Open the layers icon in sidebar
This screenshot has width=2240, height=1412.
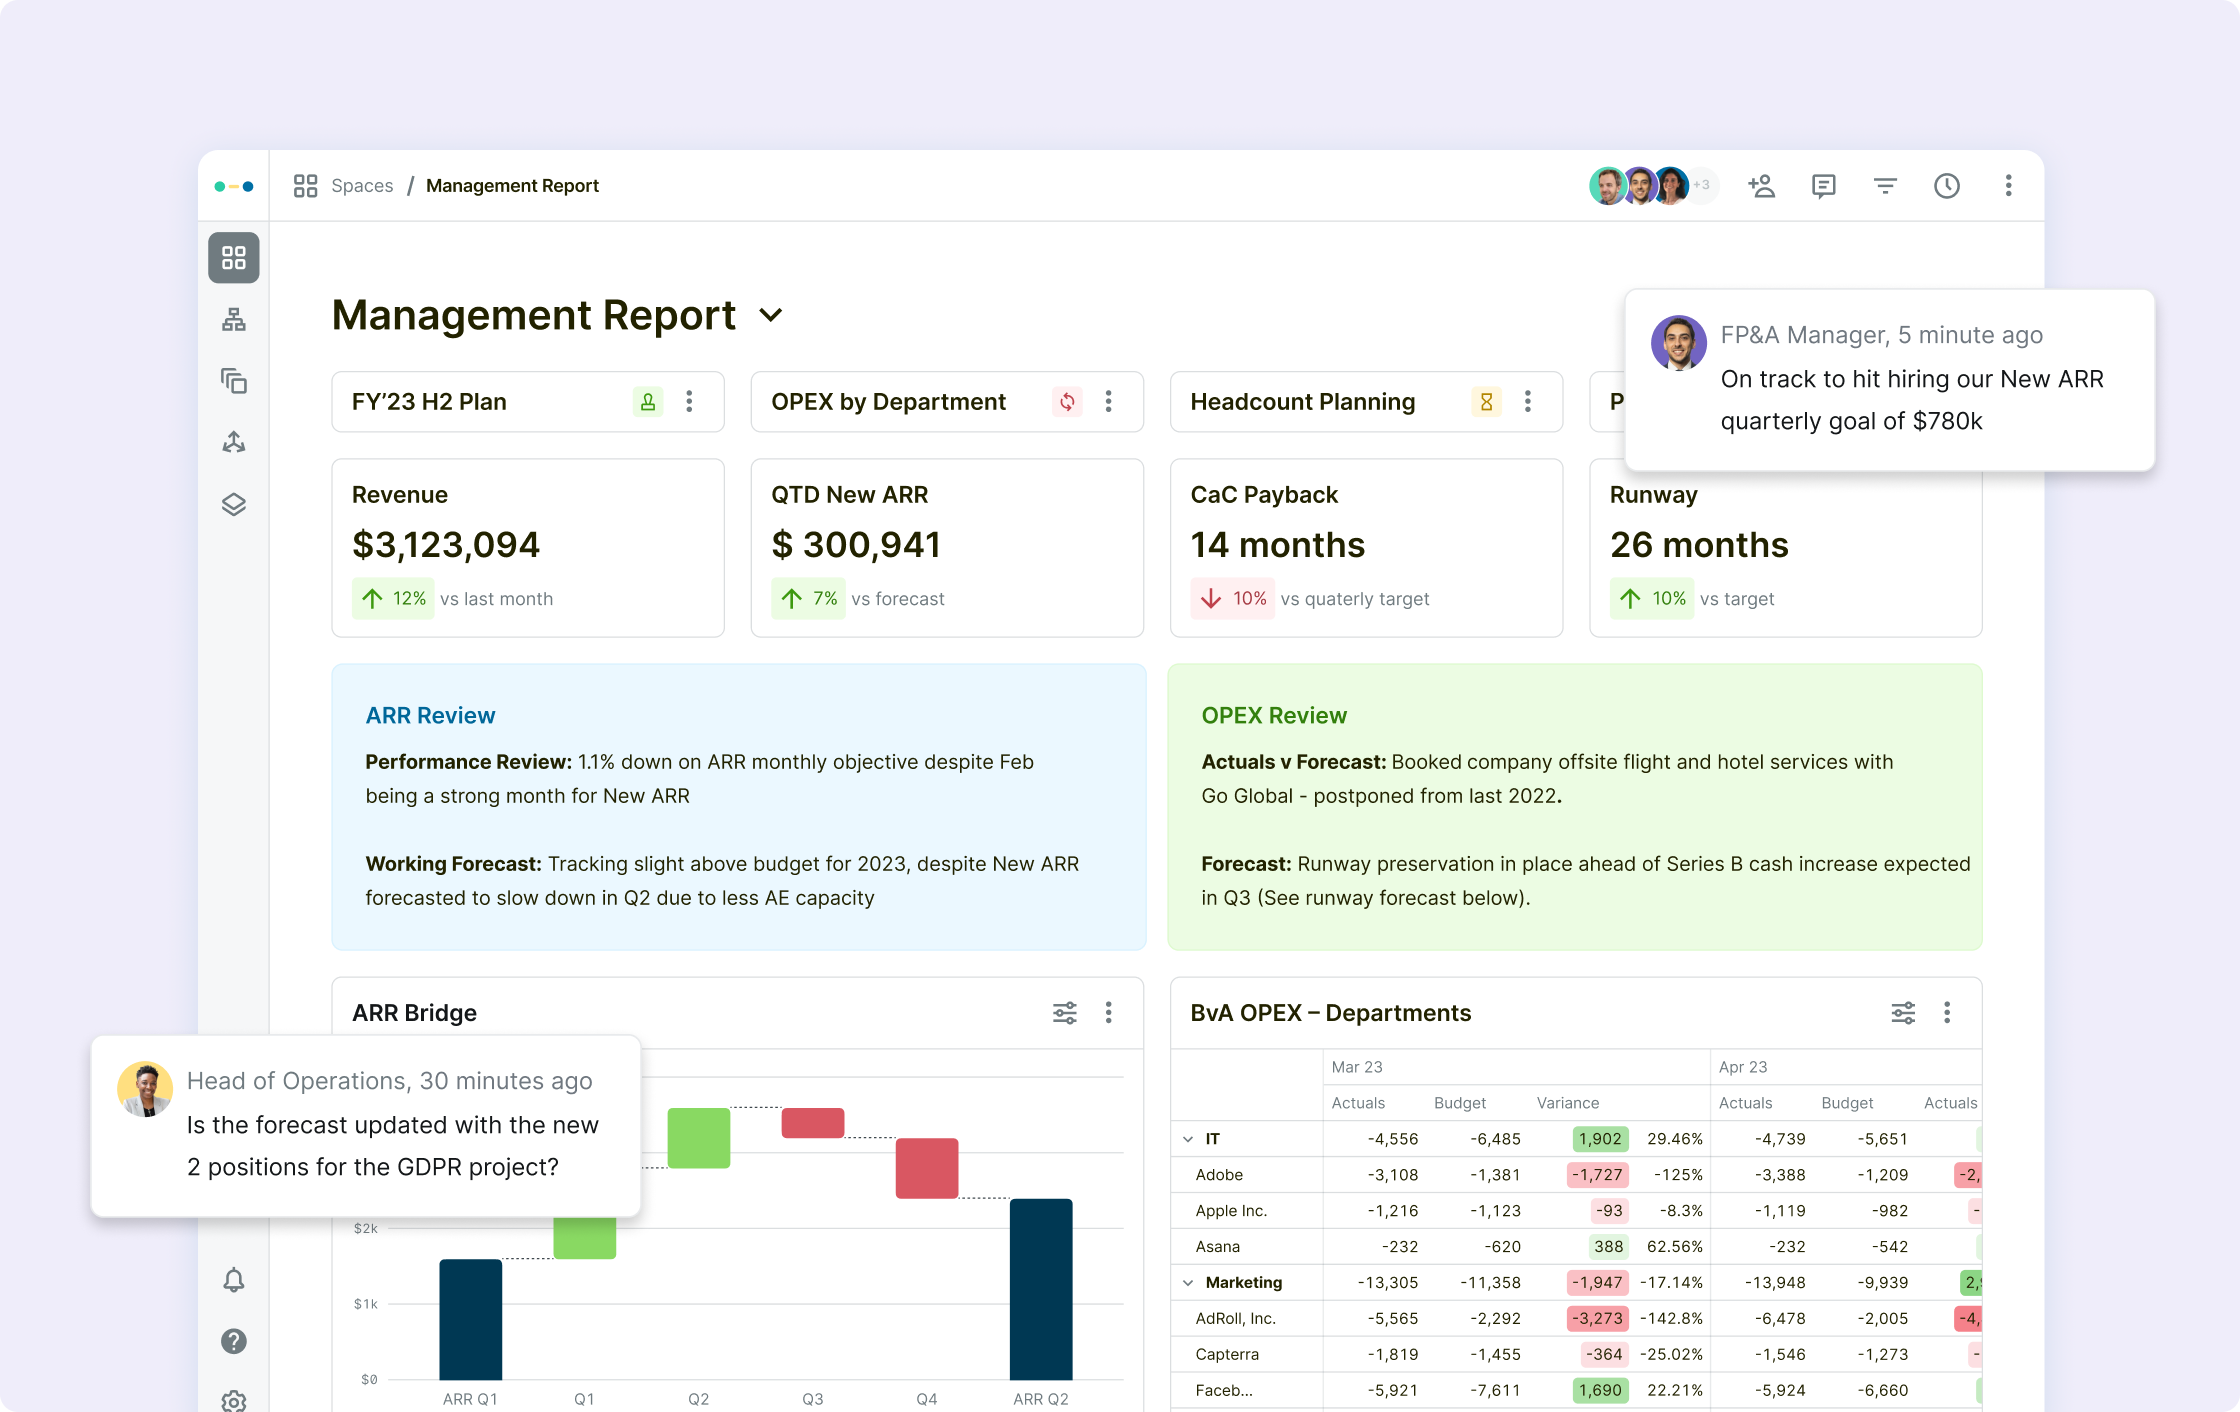[234, 504]
